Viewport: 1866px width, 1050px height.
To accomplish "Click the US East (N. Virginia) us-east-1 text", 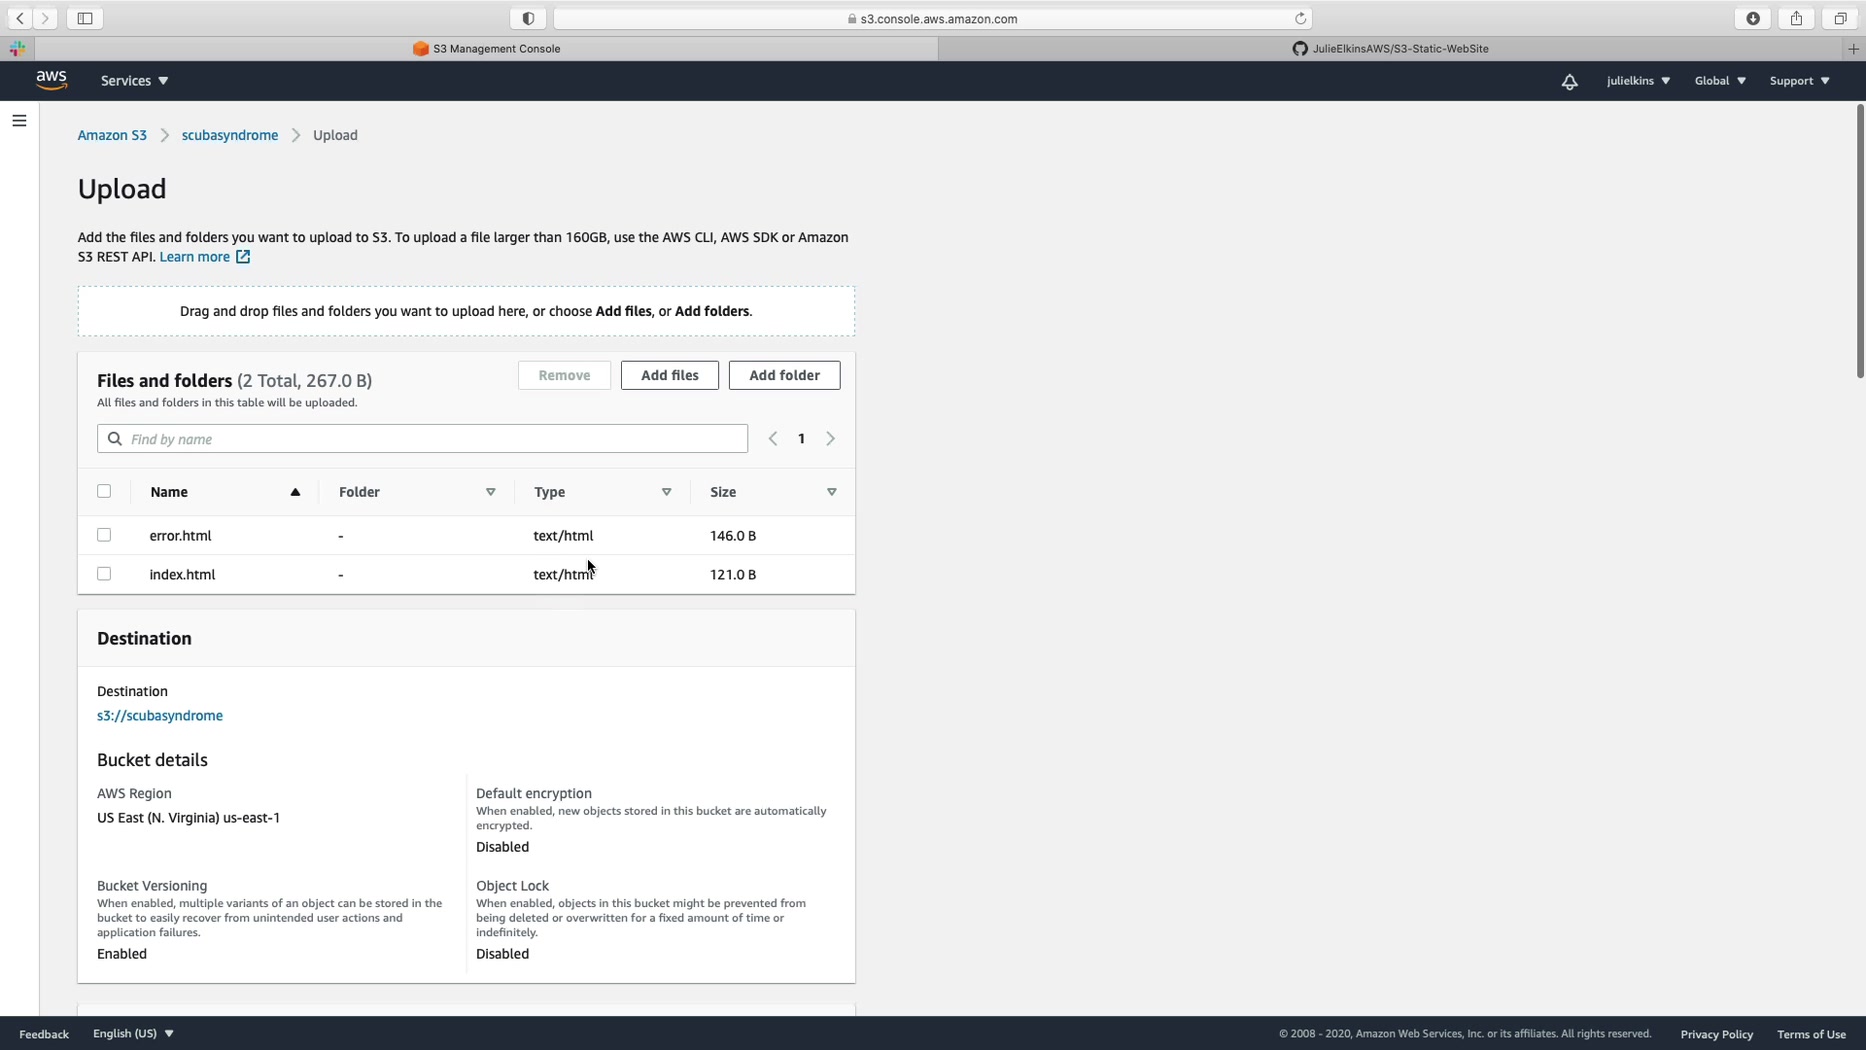I will (x=189, y=818).
